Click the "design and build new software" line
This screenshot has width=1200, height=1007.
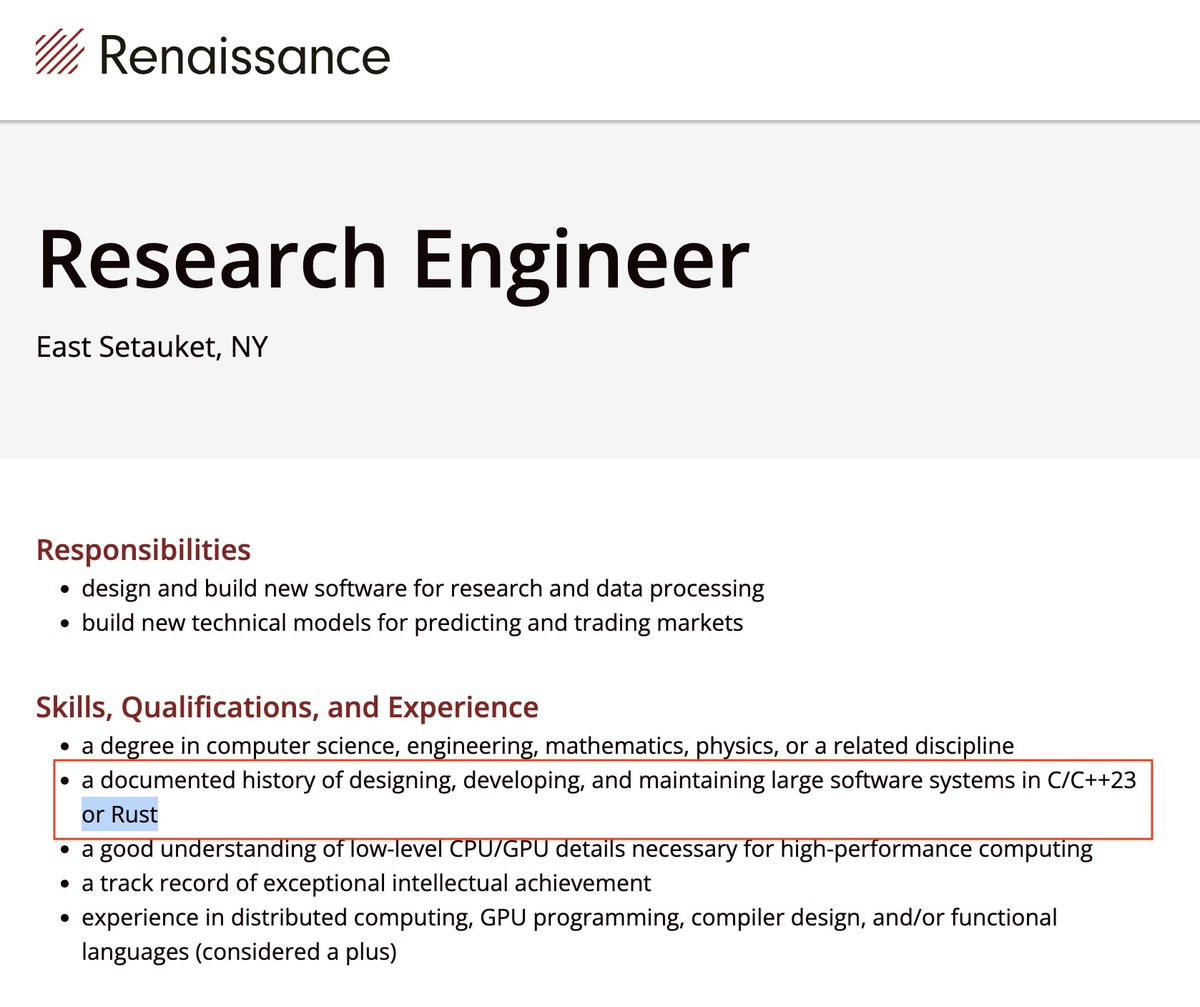click(423, 588)
